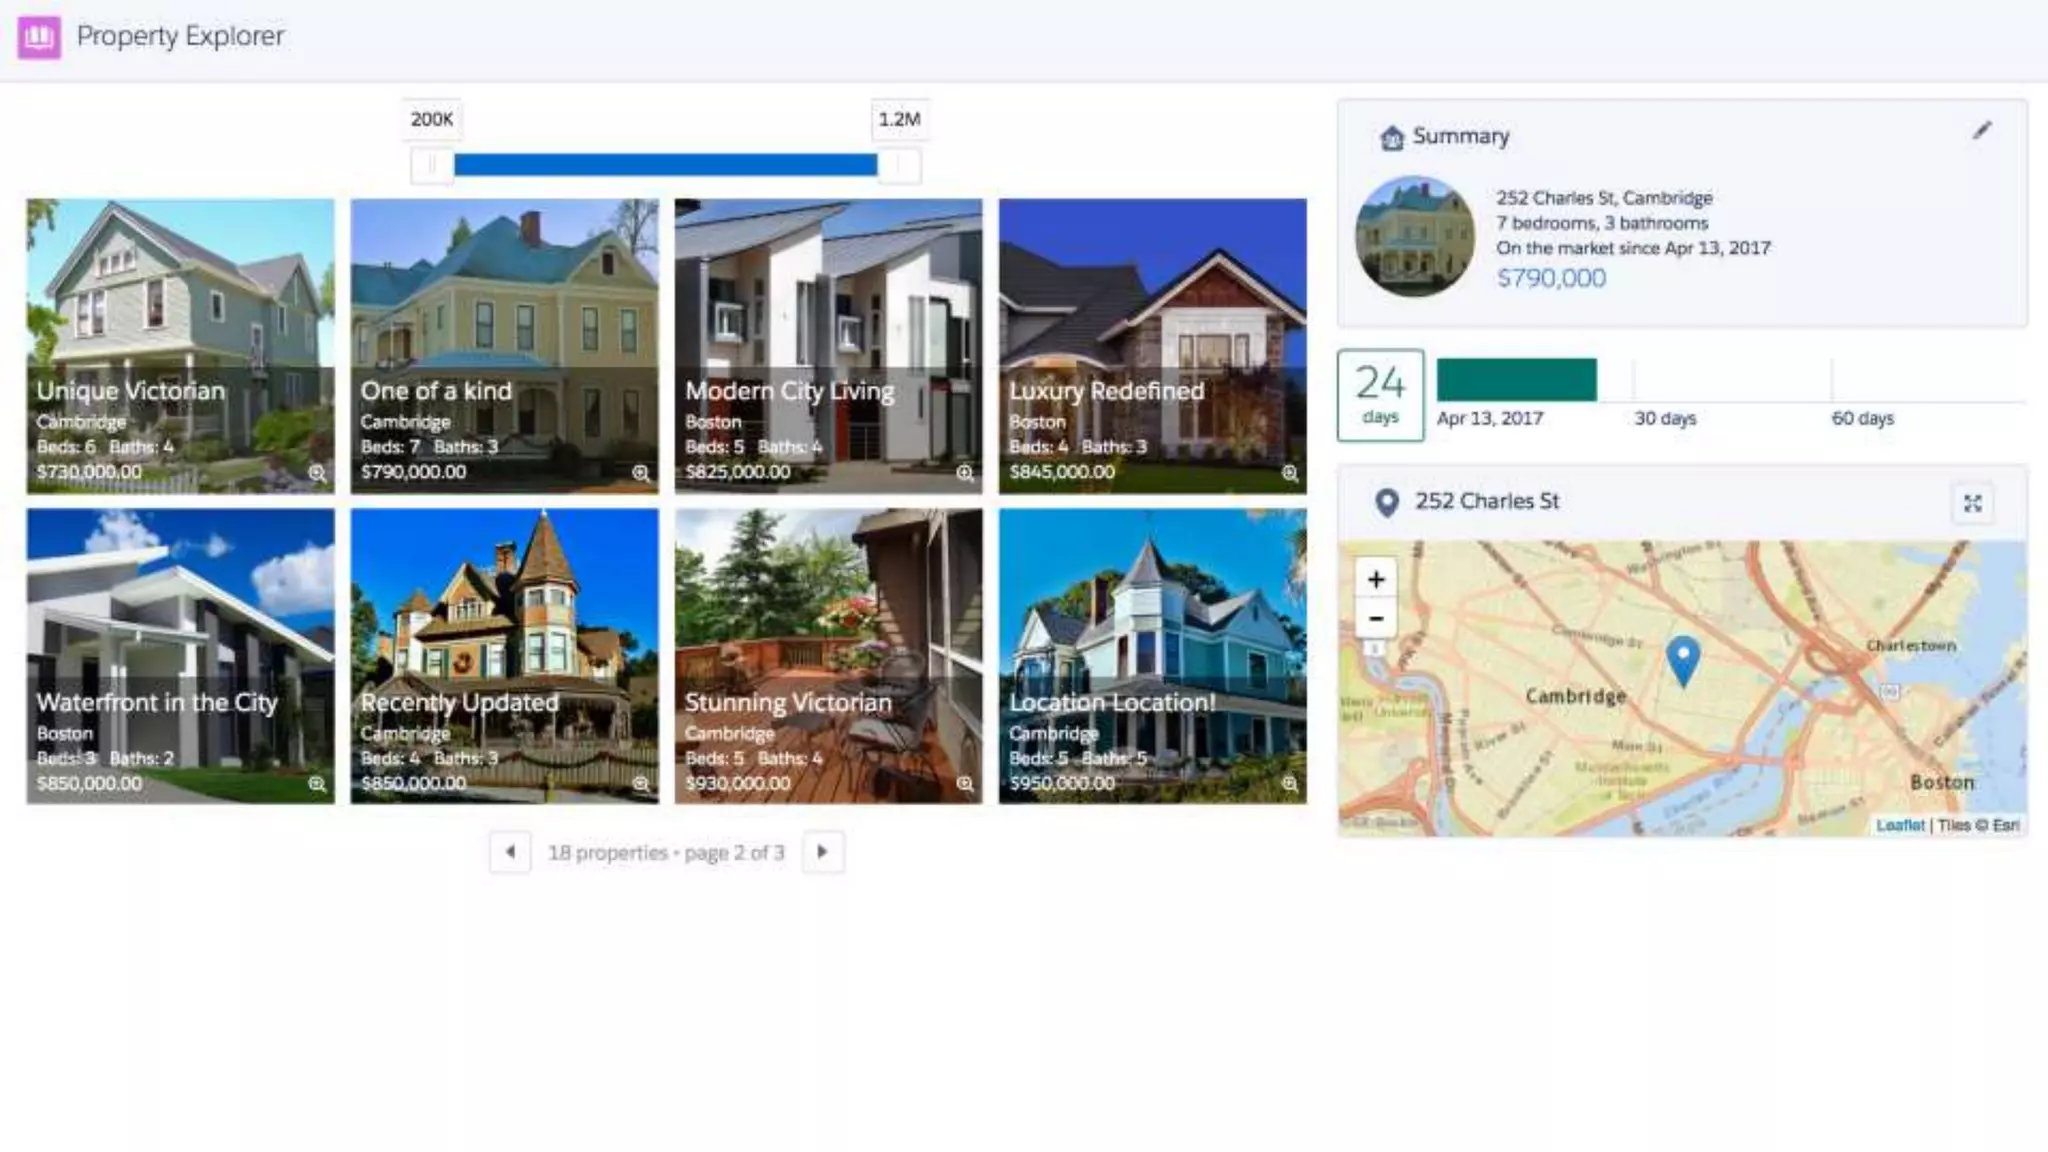Click the minimum price slider handle

[x=432, y=165]
